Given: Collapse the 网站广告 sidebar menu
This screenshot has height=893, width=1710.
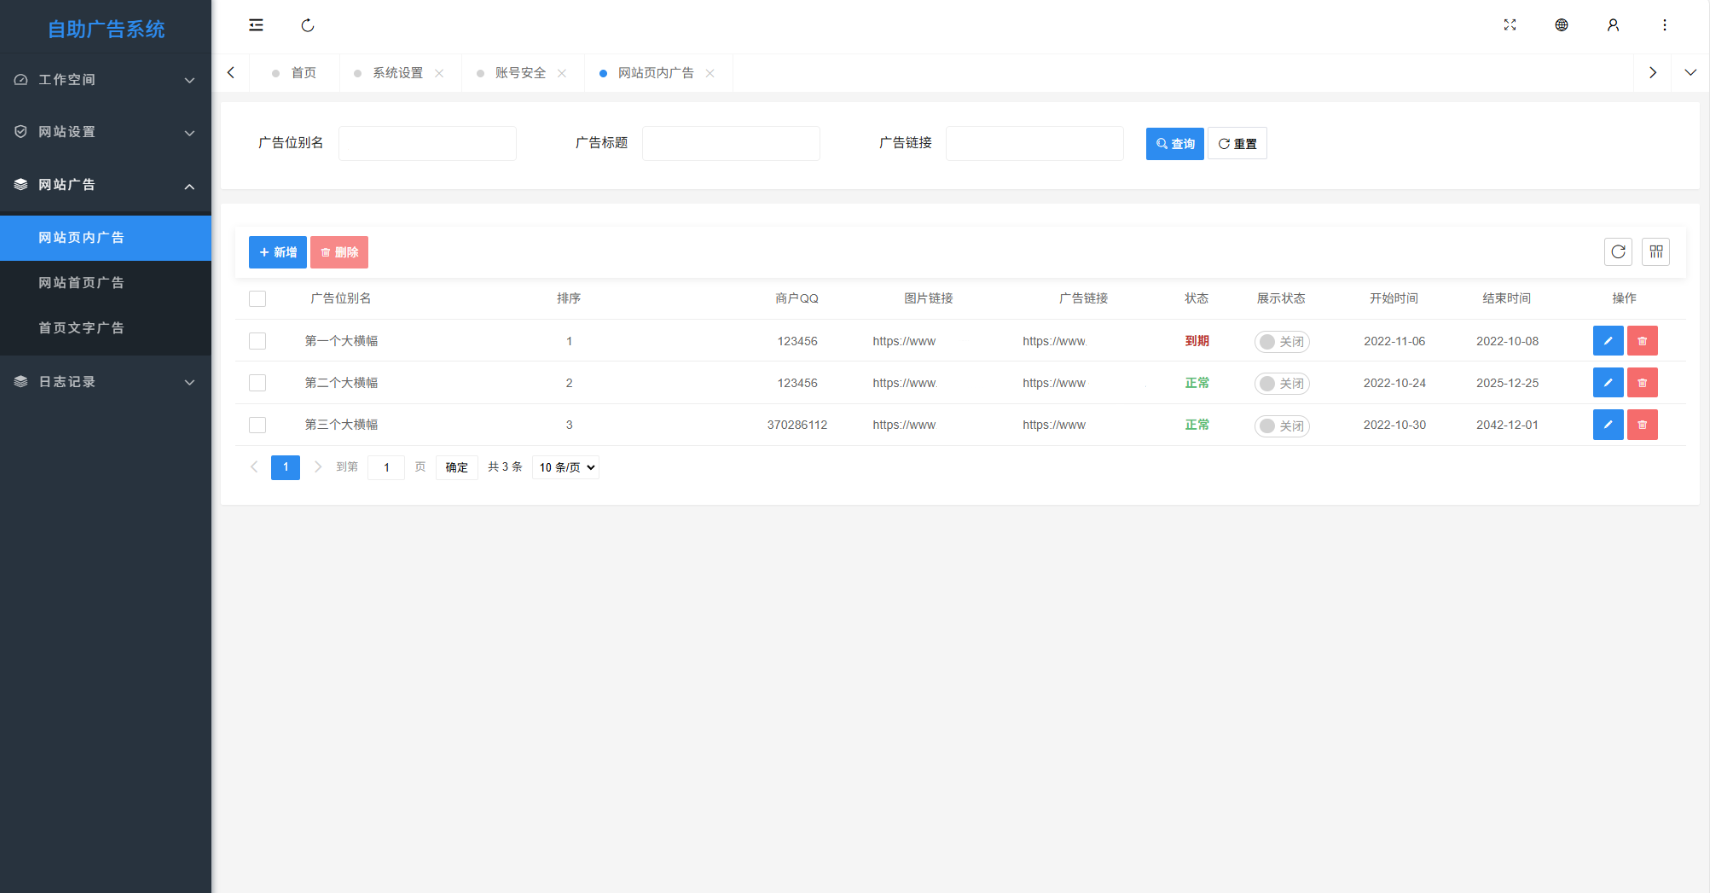Looking at the screenshot, I should pos(105,185).
